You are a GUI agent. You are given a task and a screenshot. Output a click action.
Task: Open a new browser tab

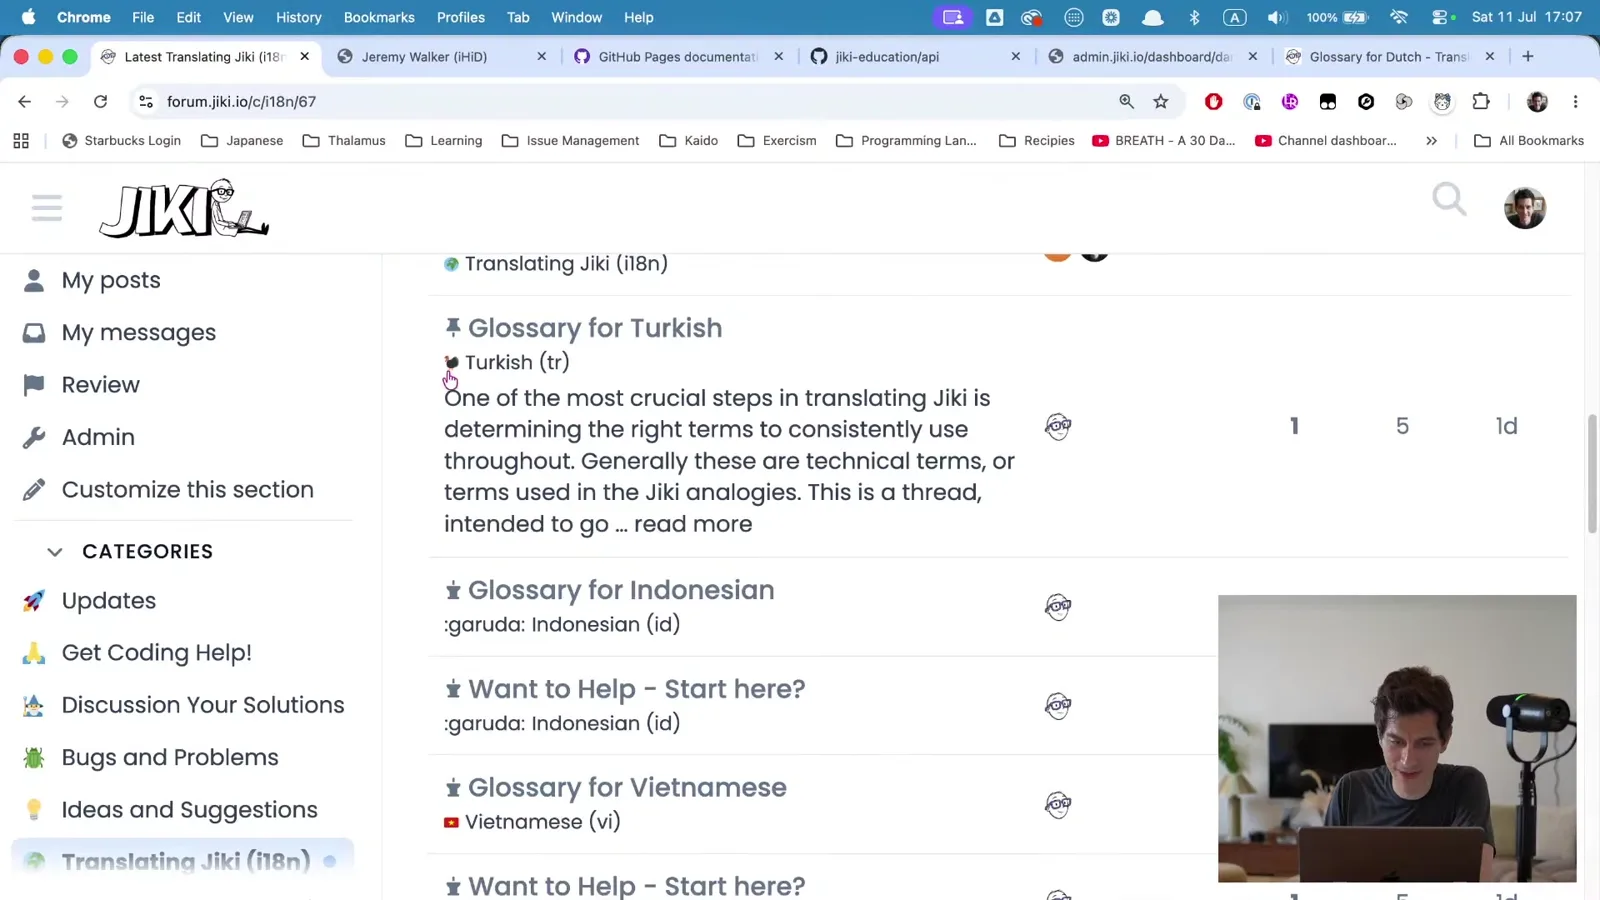(1528, 57)
